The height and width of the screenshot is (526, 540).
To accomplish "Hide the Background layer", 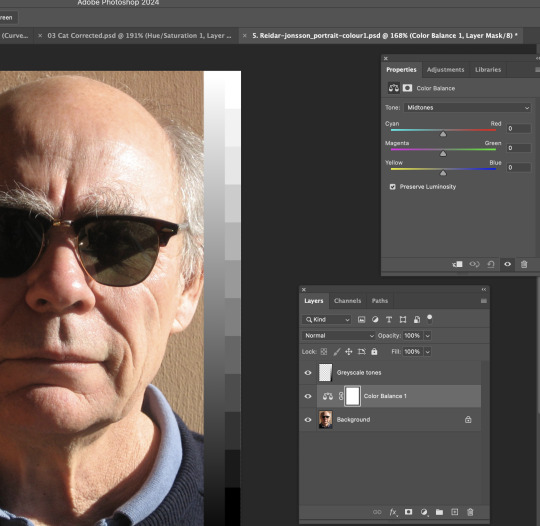I will point(308,420).
